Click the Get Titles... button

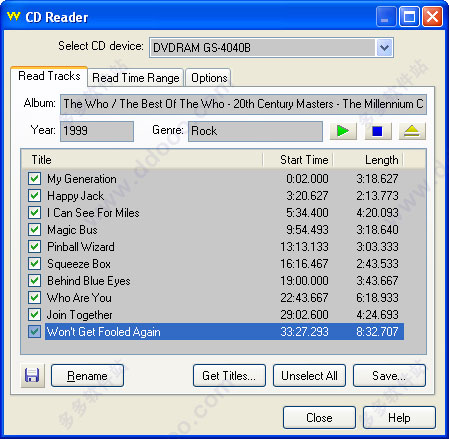[229, 376]
